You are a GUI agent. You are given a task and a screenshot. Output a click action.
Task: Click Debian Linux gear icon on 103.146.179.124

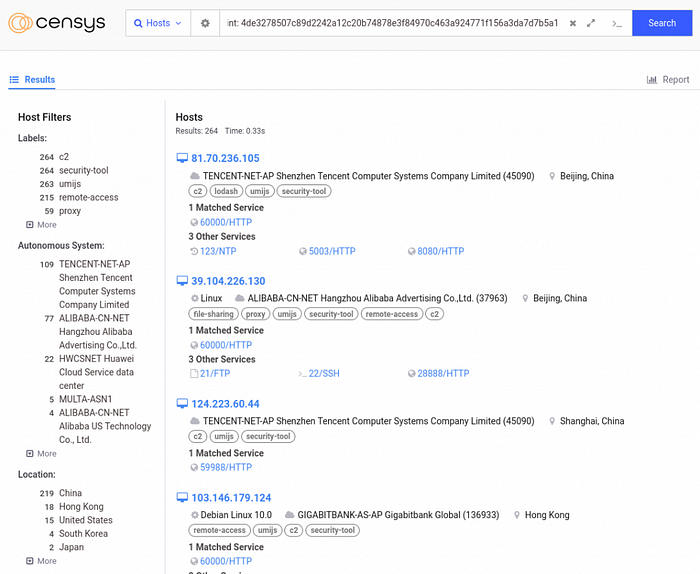195,515
